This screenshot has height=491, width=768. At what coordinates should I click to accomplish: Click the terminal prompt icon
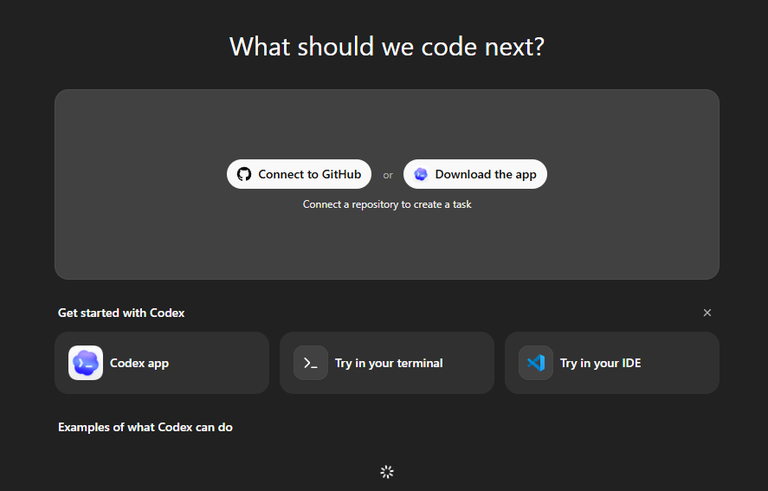pos(311,363)
